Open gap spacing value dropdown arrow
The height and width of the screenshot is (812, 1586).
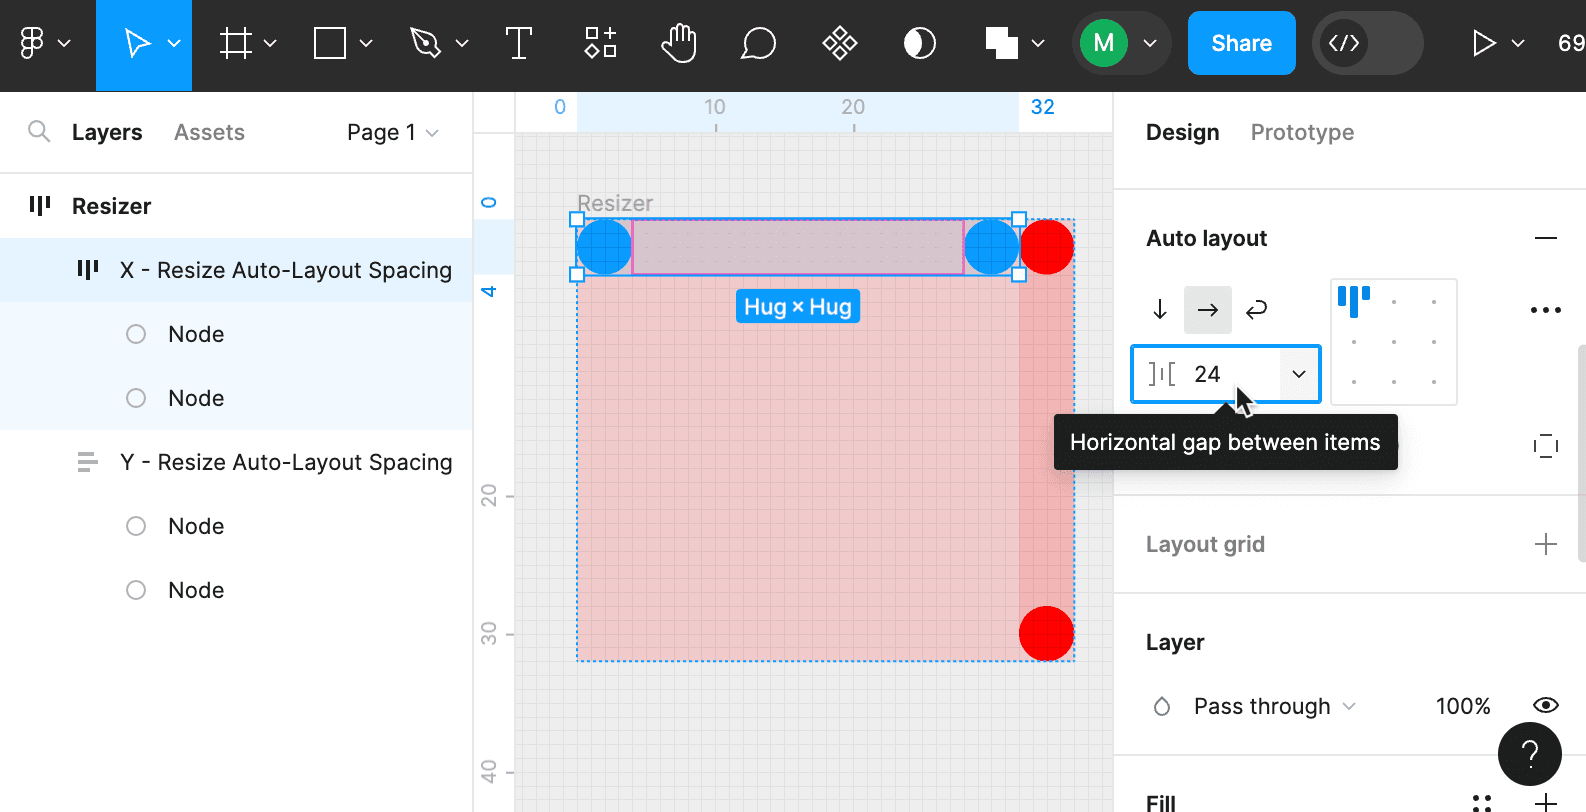coord(1299,374)
